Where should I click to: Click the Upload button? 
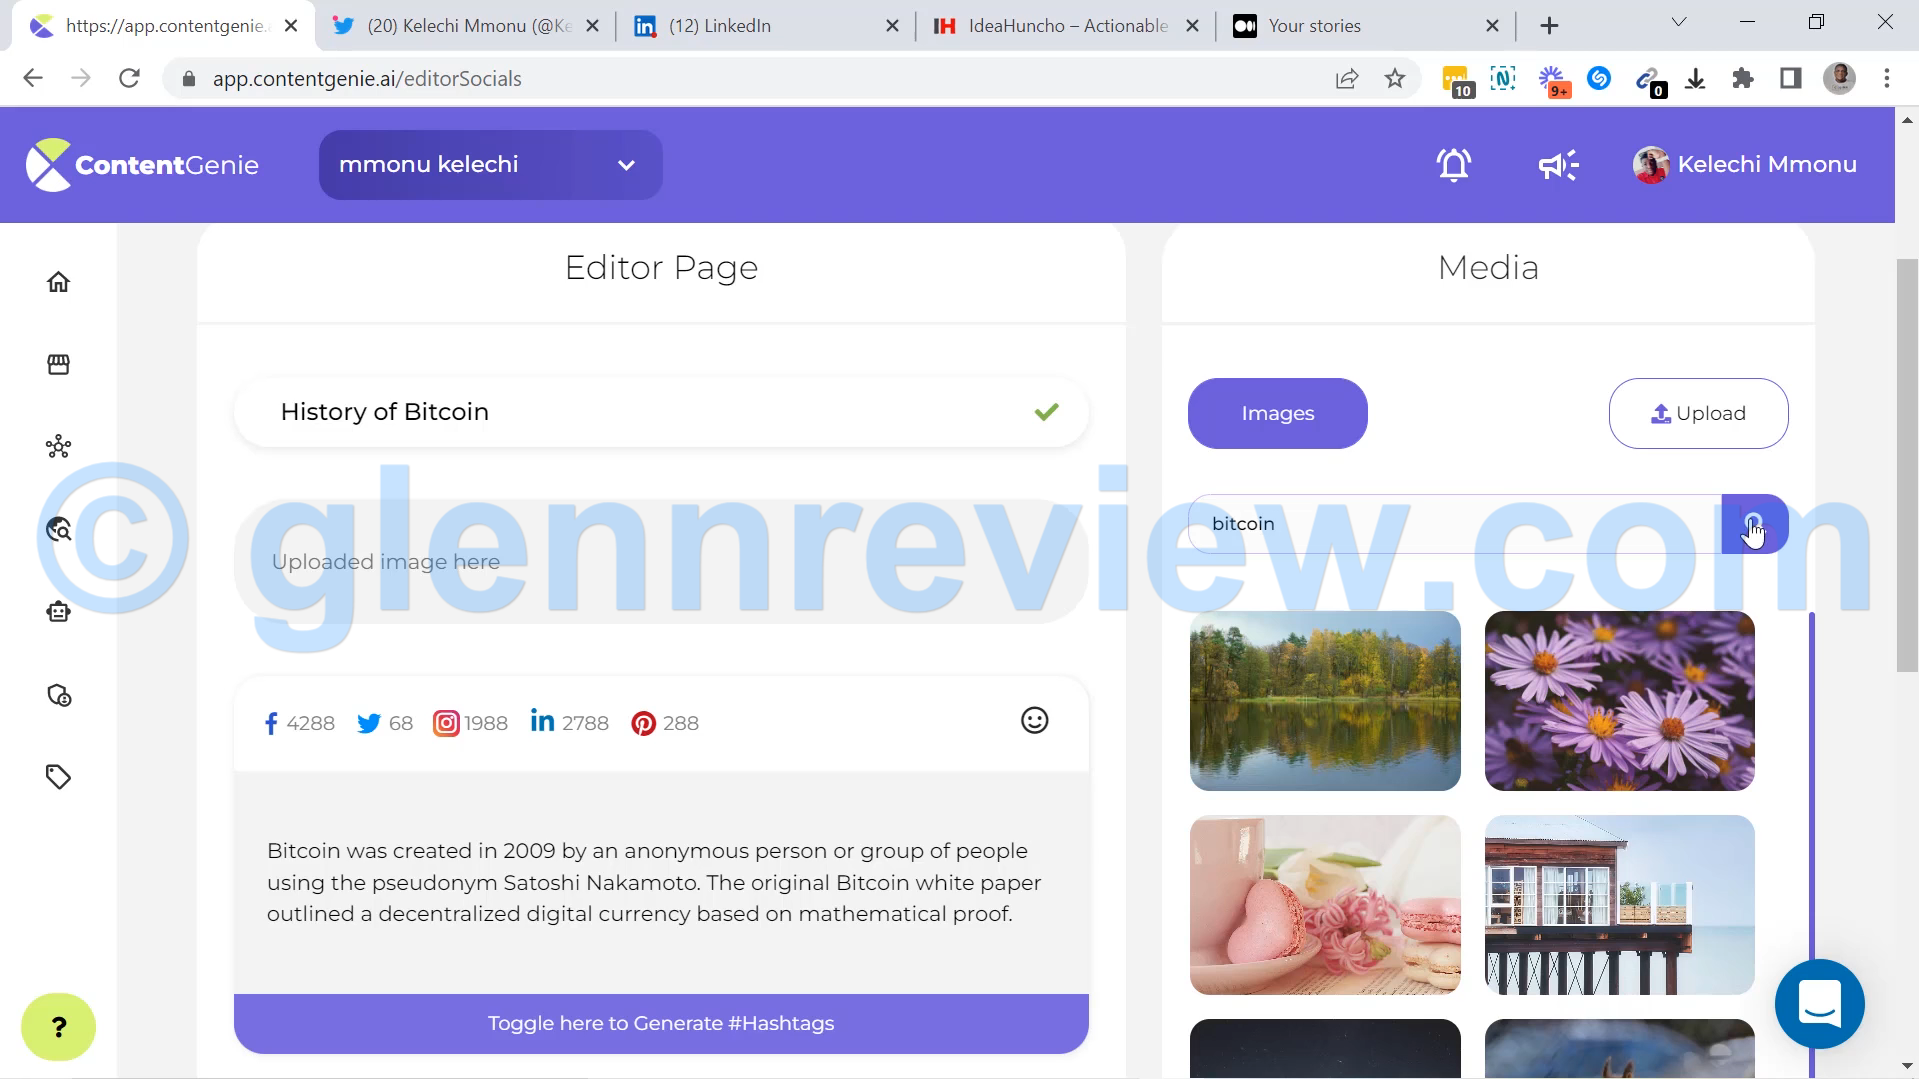(1698, 413)
